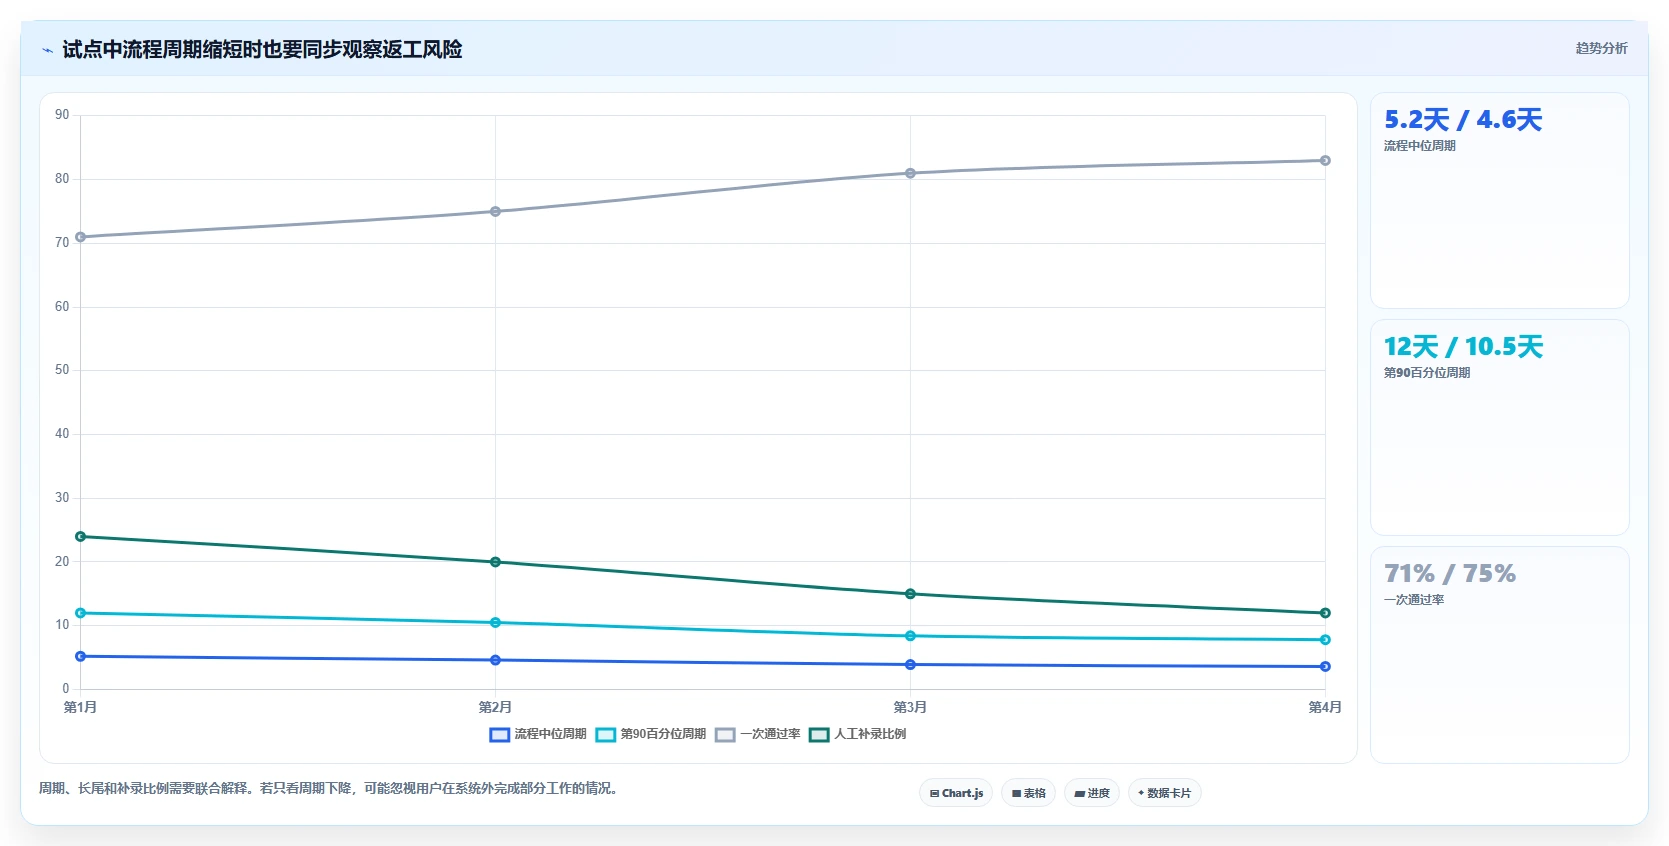Click the 流程中位周期 label in the KPI card
1669x846 pixels.
click(x=1420, y=146)
